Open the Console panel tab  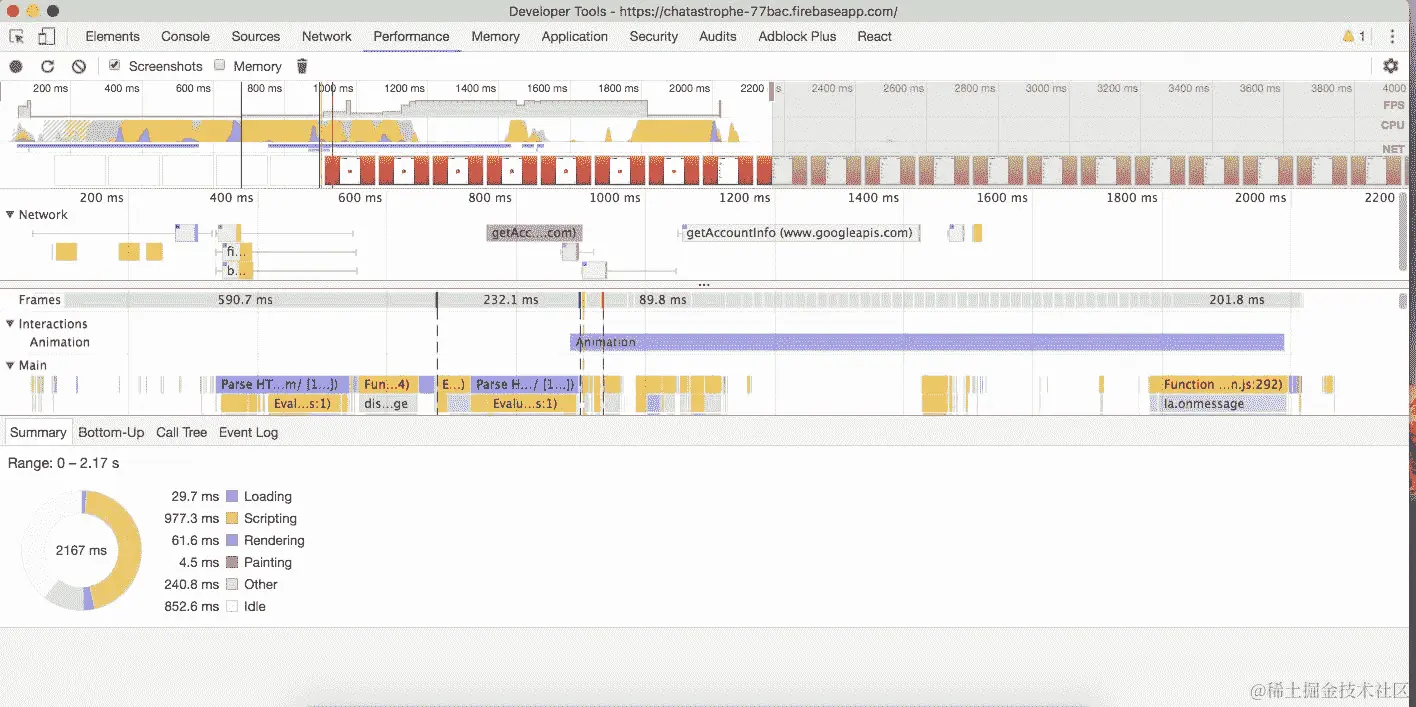pyautogui.click(x=185, y=36)
